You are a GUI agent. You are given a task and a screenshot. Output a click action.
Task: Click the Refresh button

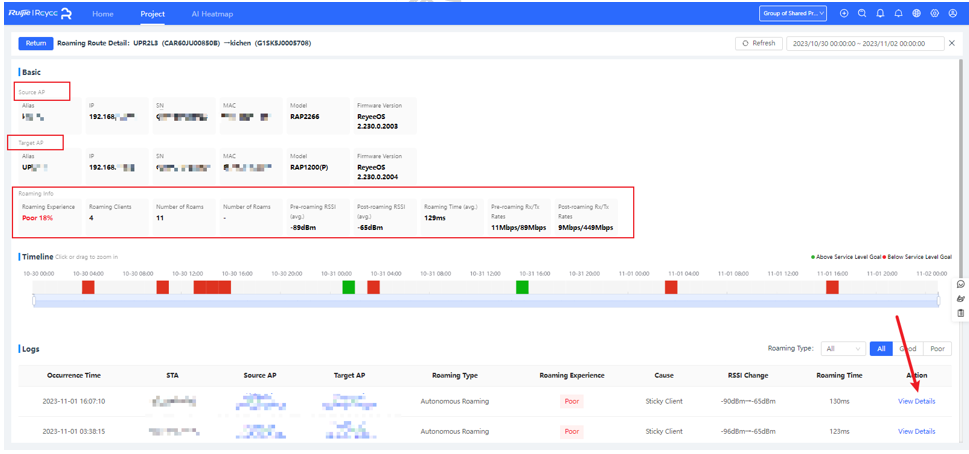click(759, 43)
